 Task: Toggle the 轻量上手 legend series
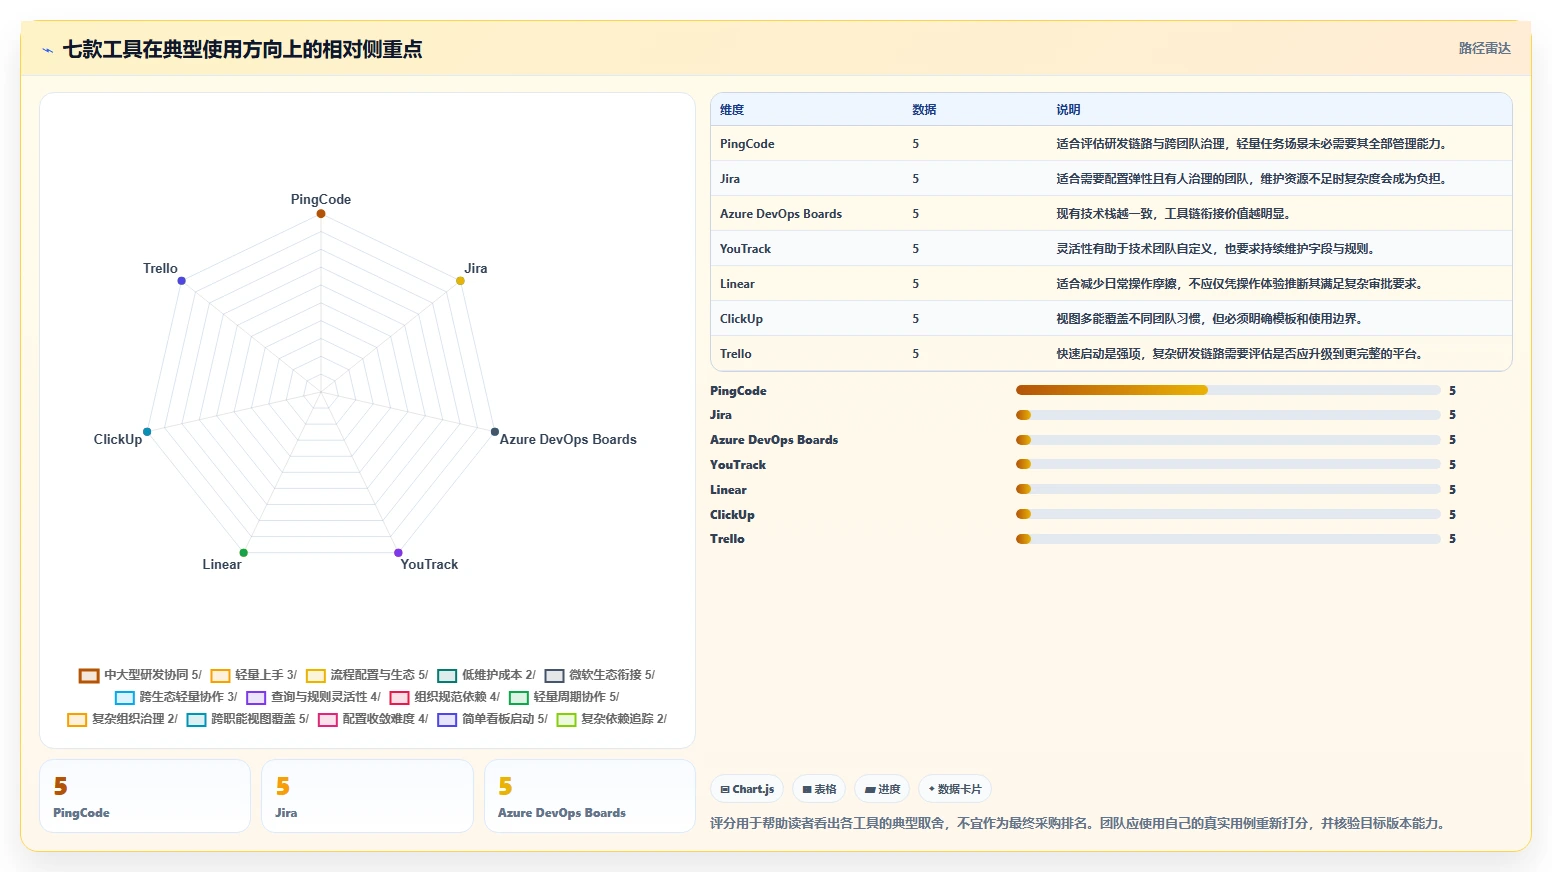tap(254, 675)
